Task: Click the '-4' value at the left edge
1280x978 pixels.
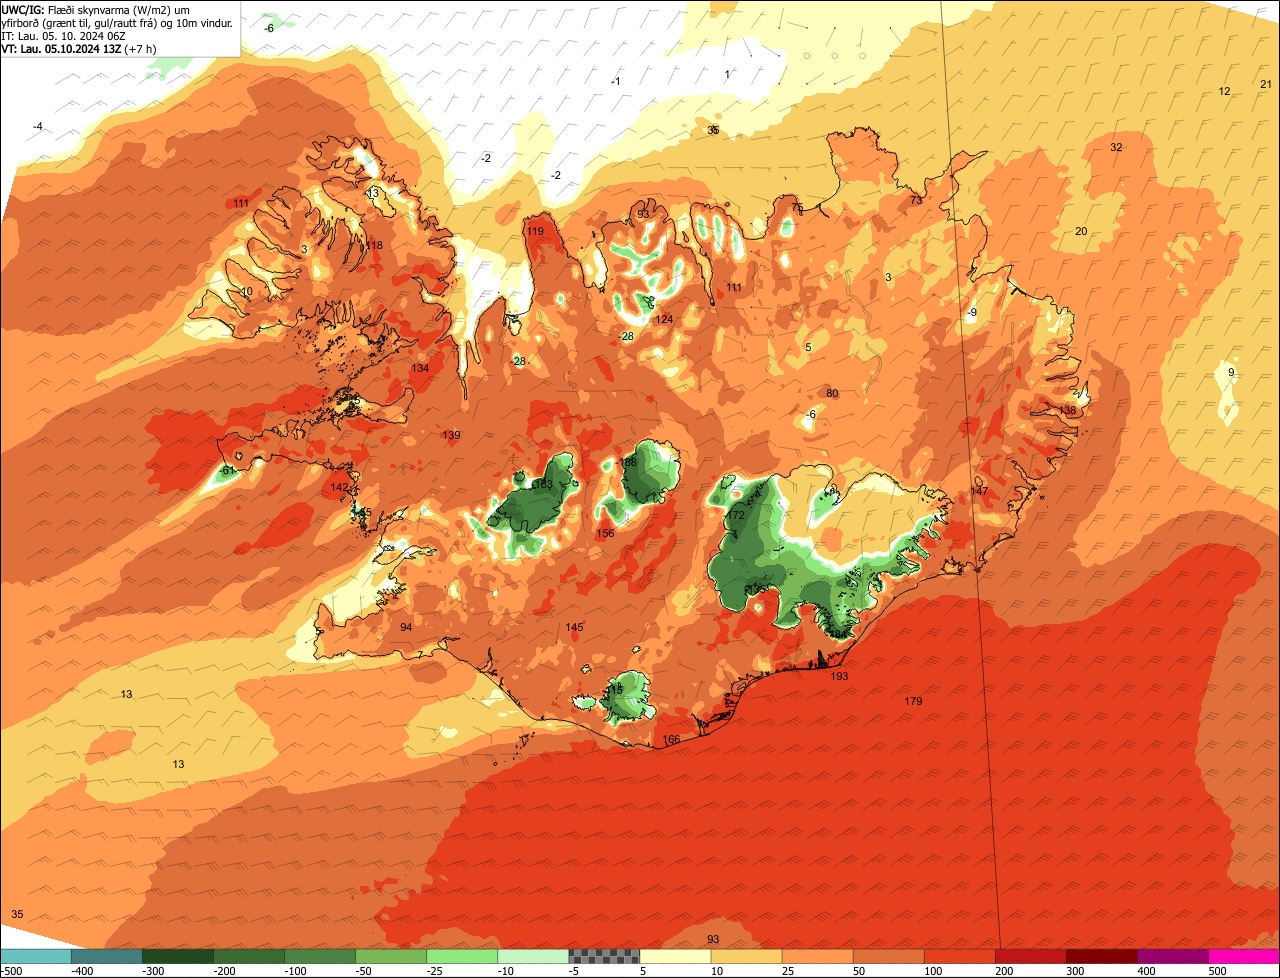Action: 38,126
